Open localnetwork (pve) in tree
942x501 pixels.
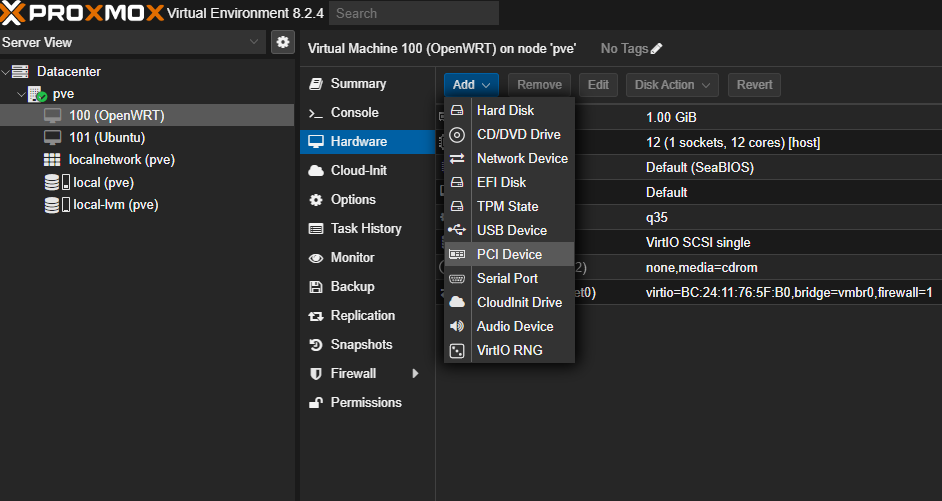122,160
